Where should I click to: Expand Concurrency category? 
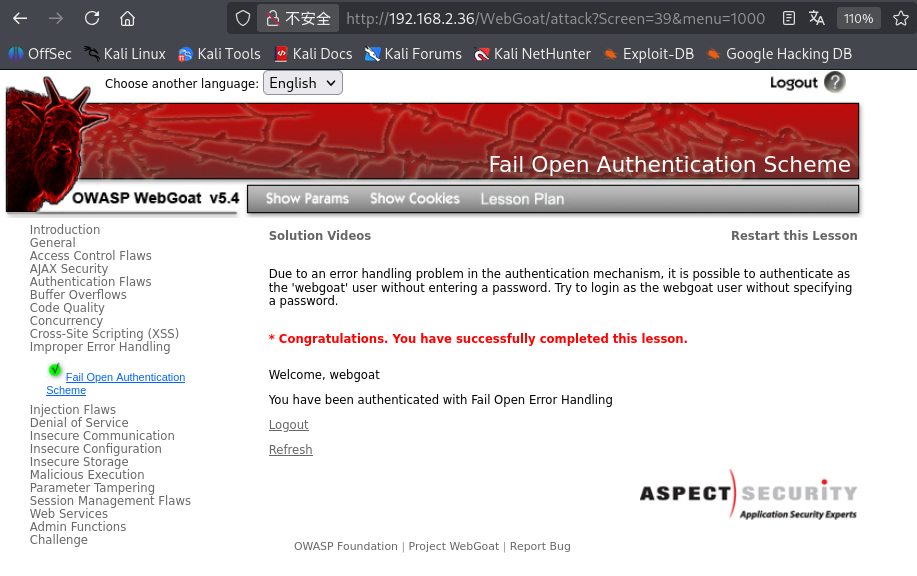[66, 320]
